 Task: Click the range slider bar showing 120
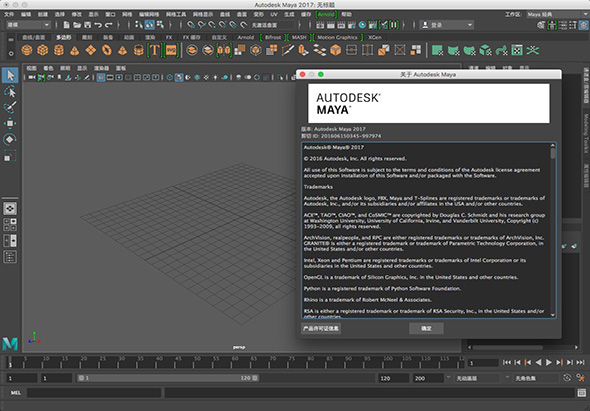[x=168, y=378]
